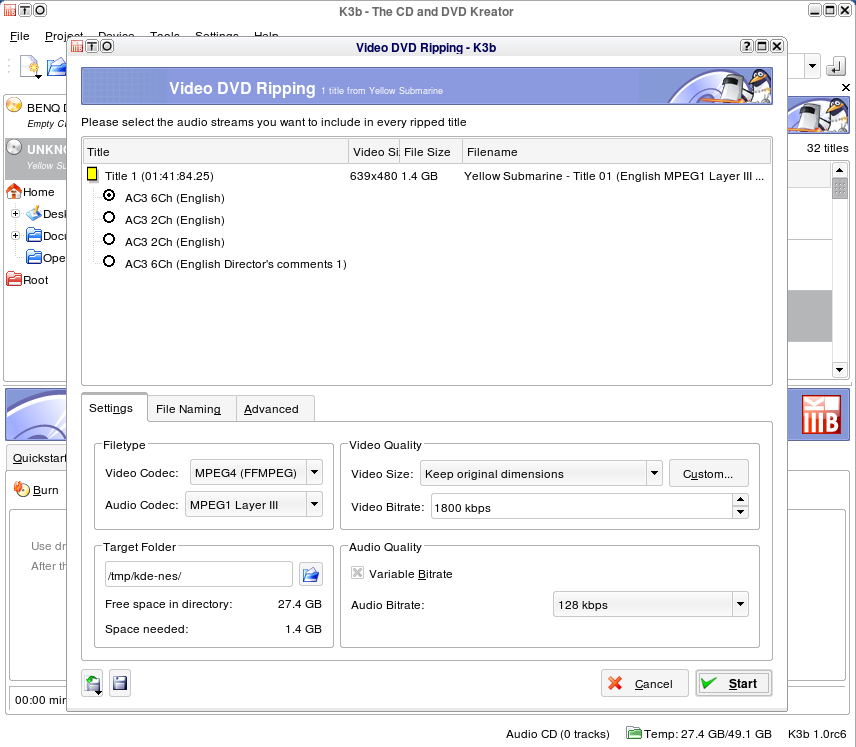Click the Cancel button
Viewport: 856px width, 747px height.
645,684
